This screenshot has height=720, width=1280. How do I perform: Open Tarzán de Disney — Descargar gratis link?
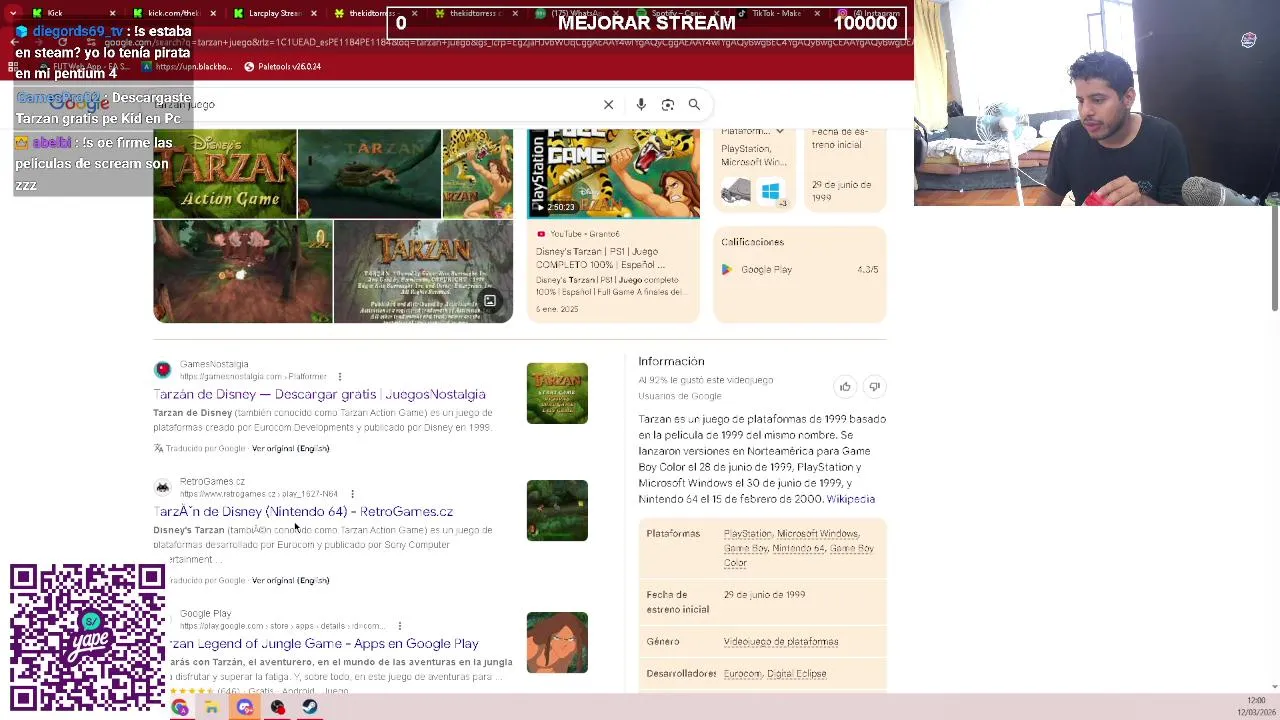[x=319, y=394]
